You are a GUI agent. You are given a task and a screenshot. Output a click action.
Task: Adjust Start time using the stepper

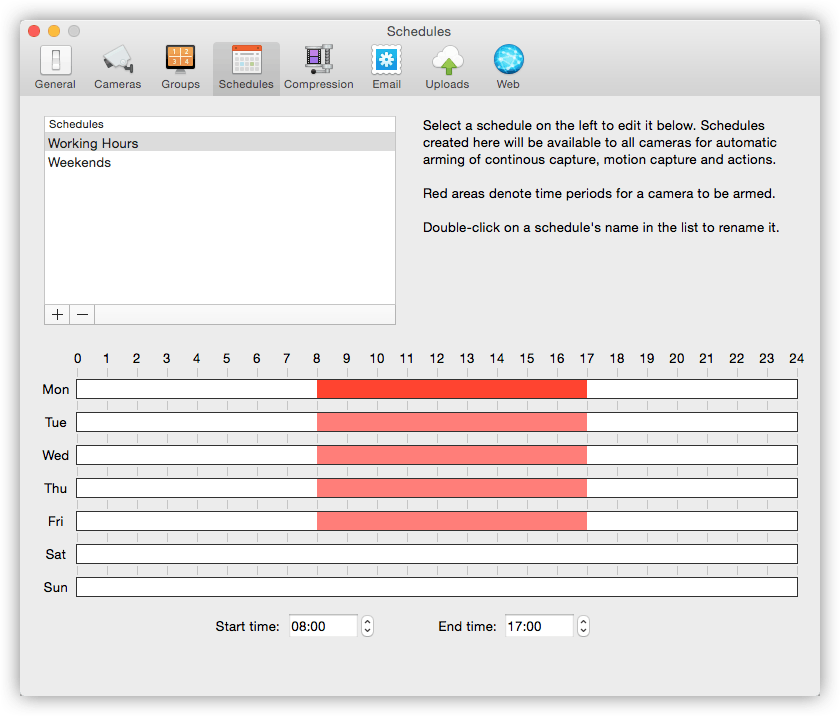pyautogui.click(x=367, y=626)
